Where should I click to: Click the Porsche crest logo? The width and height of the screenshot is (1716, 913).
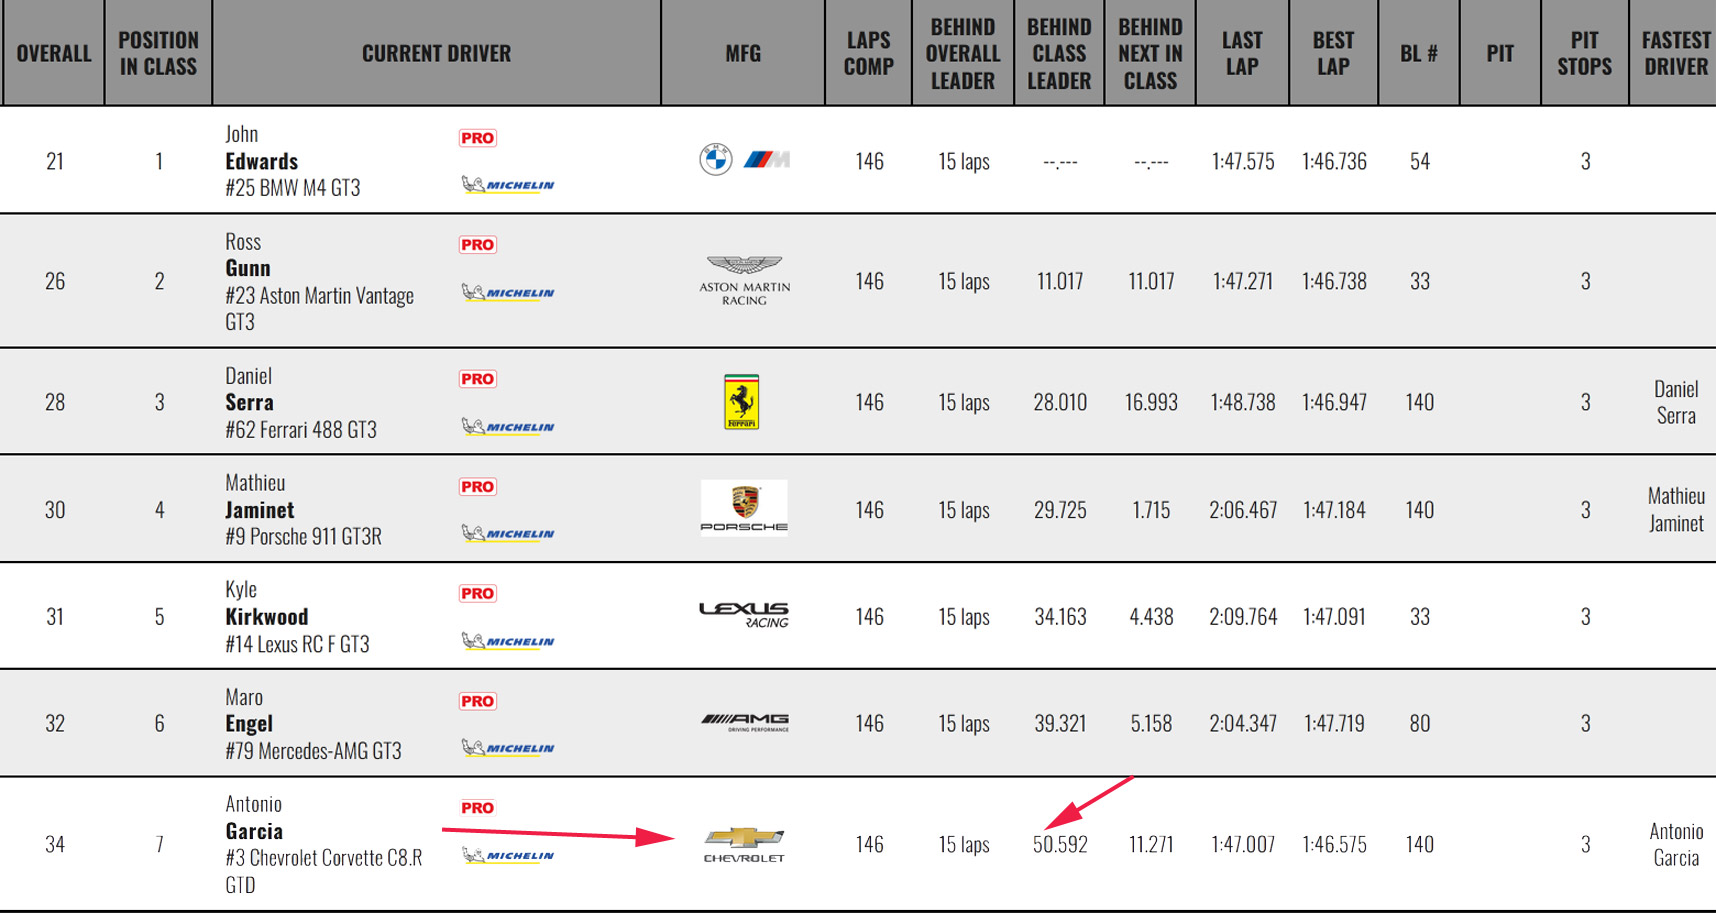tap(744, 508)
